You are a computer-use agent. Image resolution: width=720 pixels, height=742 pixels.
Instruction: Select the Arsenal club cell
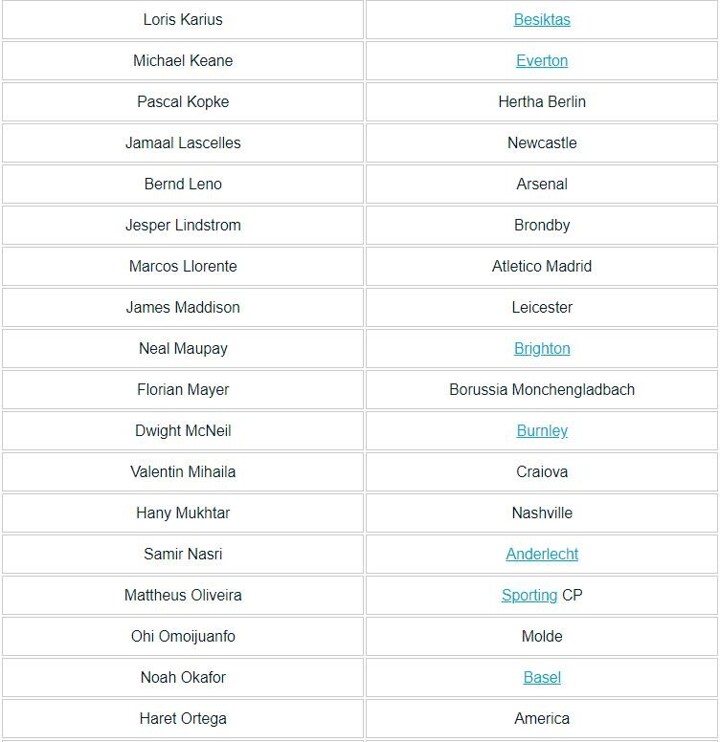pos(542,184)
